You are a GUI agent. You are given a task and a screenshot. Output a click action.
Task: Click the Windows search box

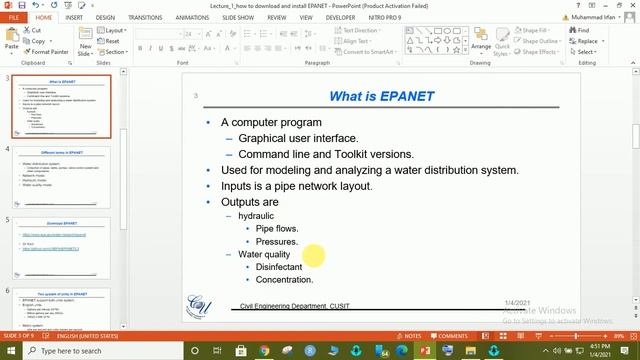(x=103, y=351)
